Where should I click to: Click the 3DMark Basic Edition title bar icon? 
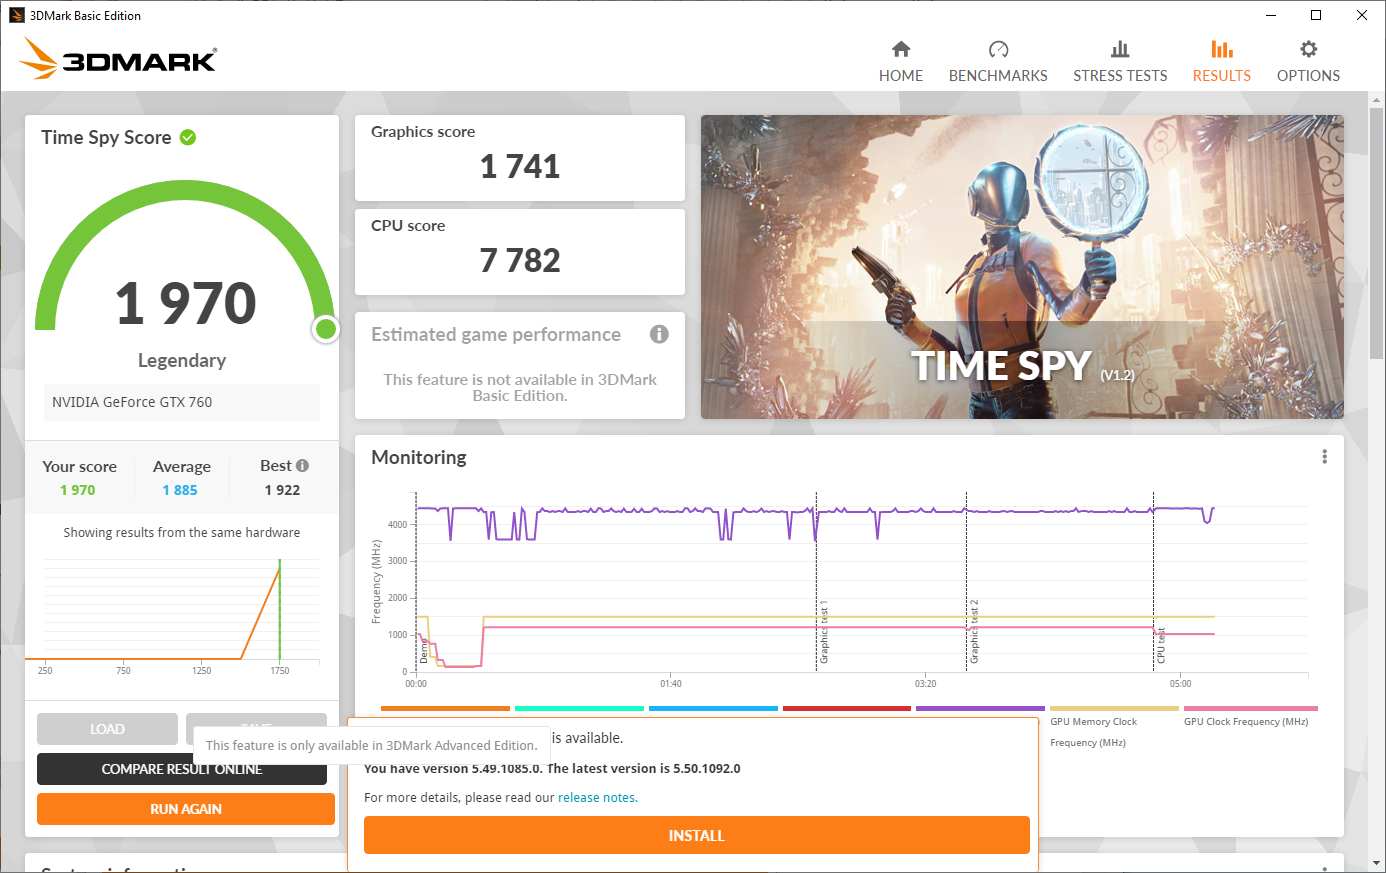coord(16,15)
